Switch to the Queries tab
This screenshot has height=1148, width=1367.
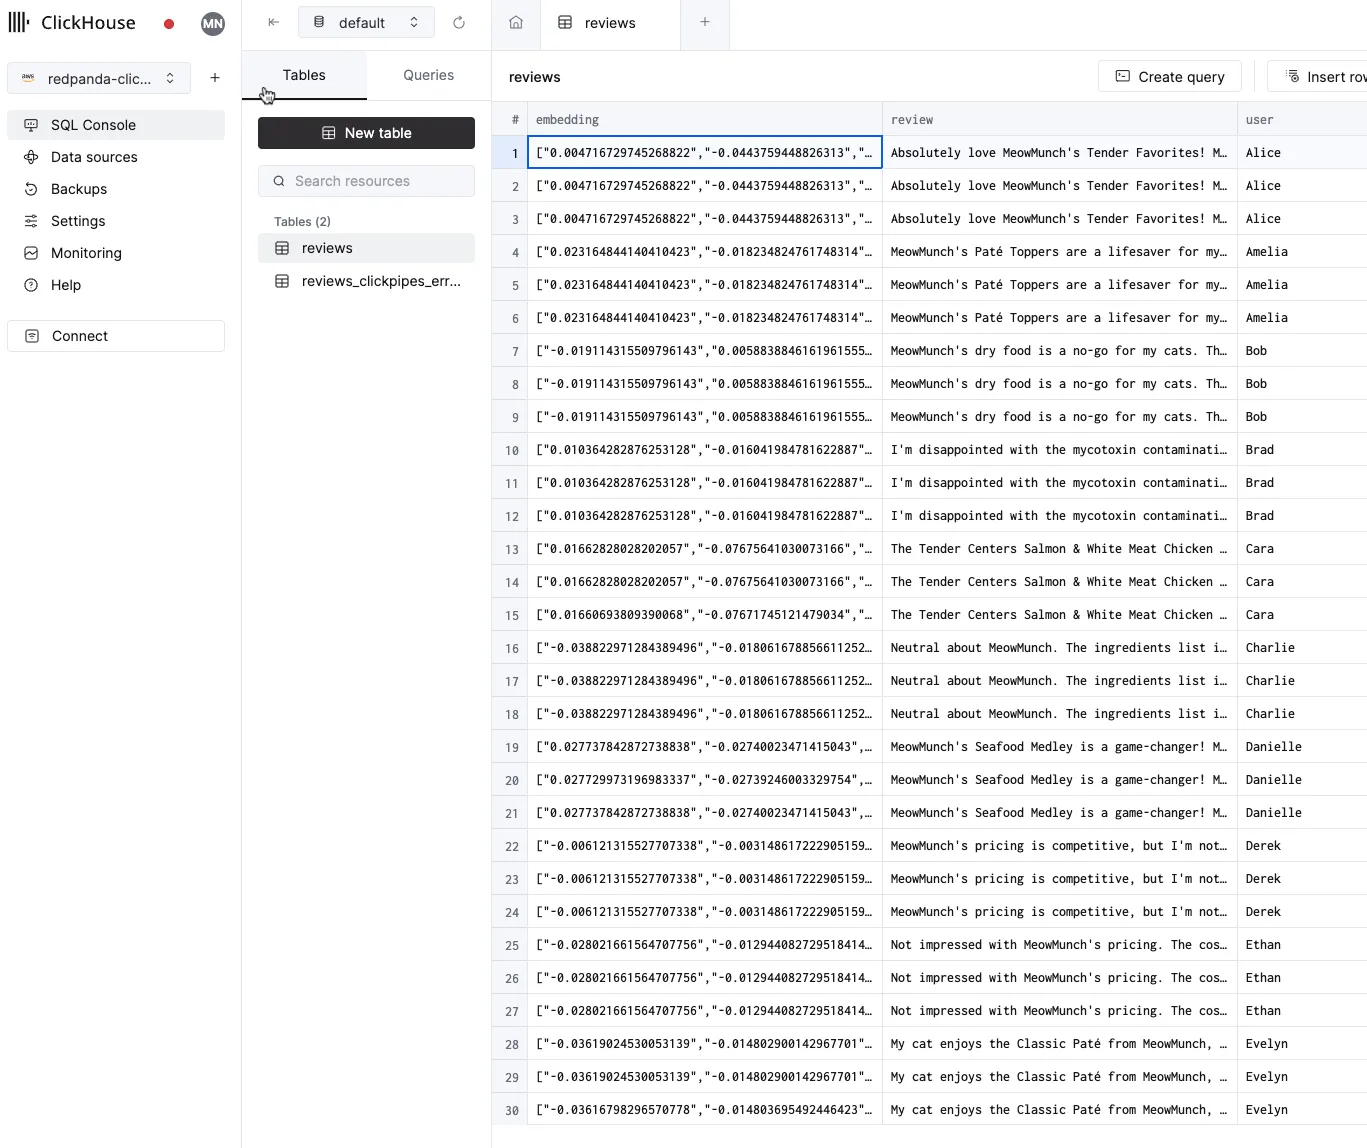click(429, 75)
